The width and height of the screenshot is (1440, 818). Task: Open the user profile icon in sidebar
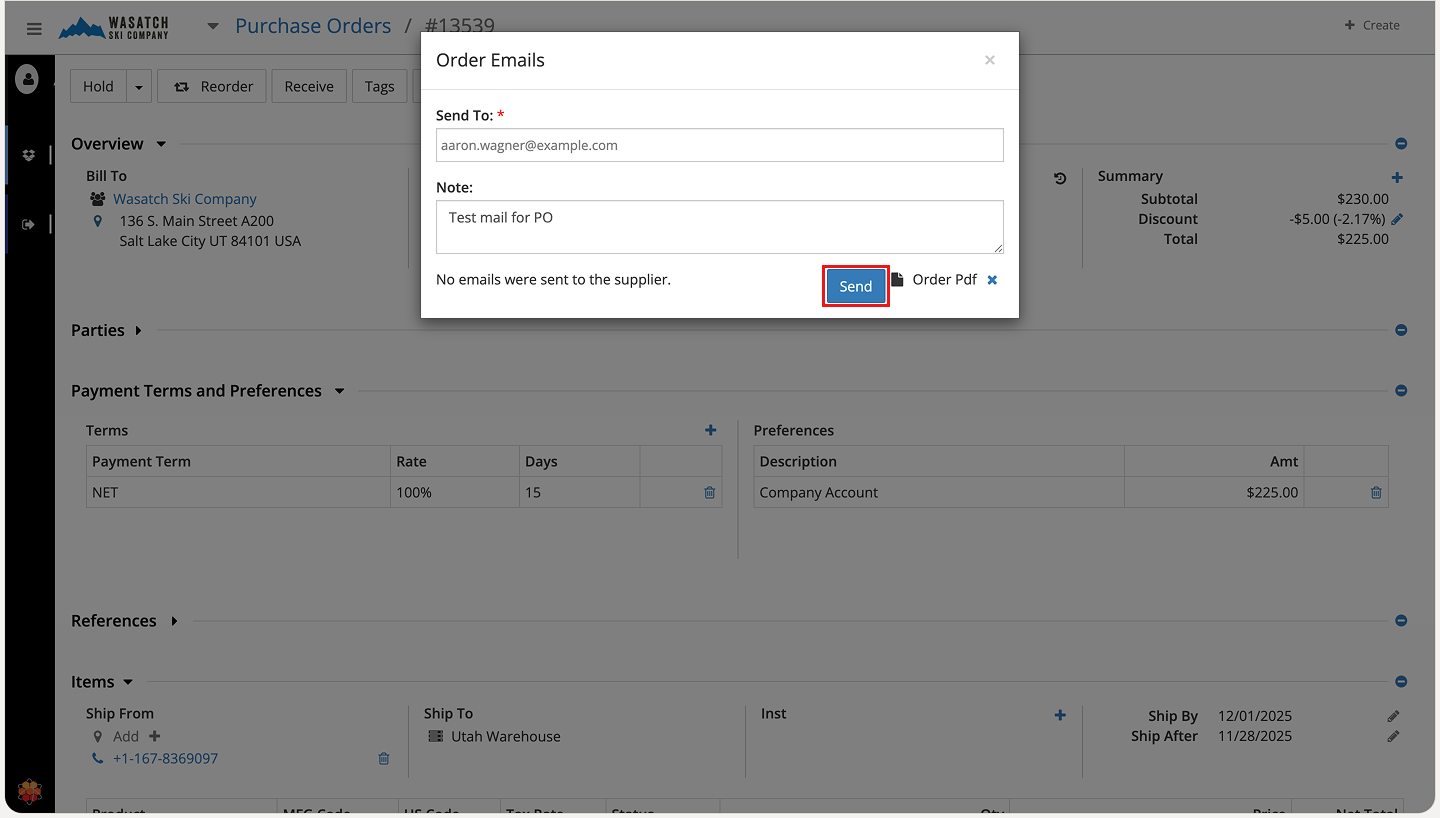coord(27,79)
